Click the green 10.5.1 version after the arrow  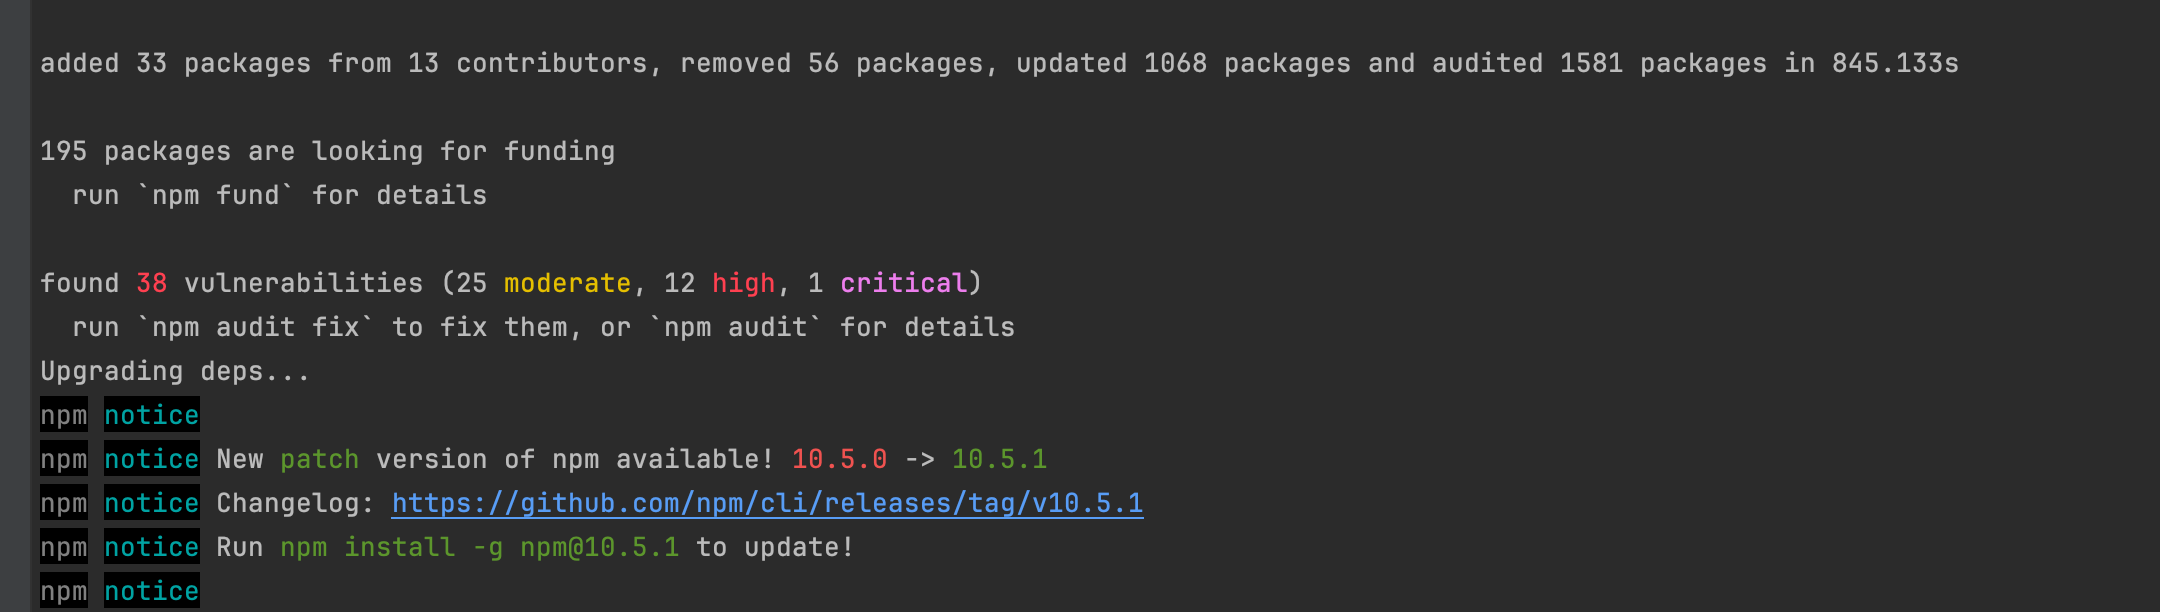(999, 459)
